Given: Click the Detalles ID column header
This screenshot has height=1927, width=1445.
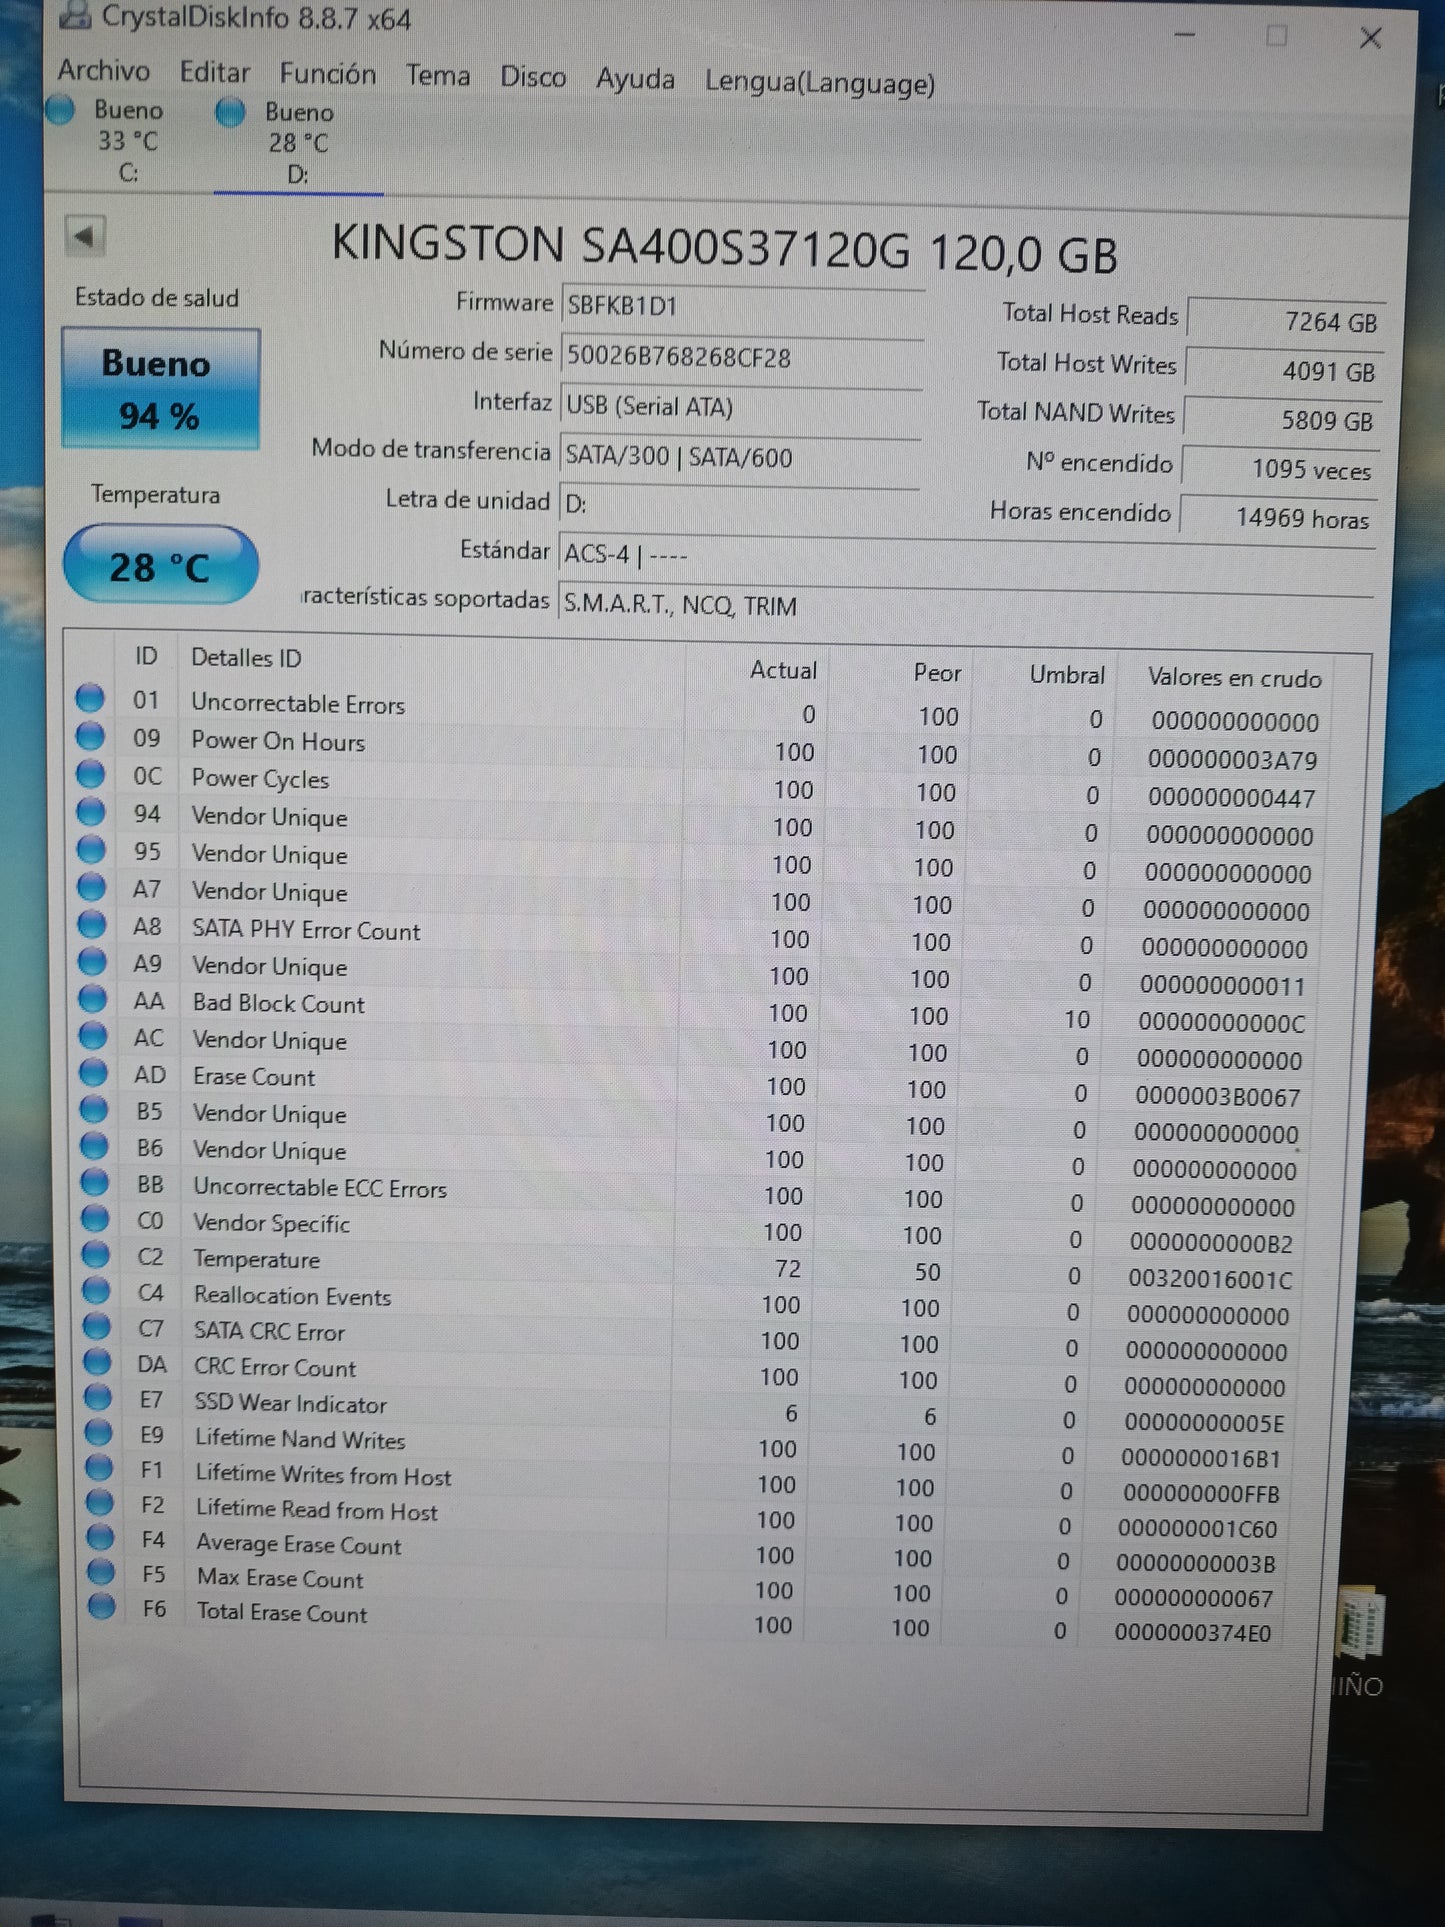Looking at the screenshot, I should click(246, 657).
